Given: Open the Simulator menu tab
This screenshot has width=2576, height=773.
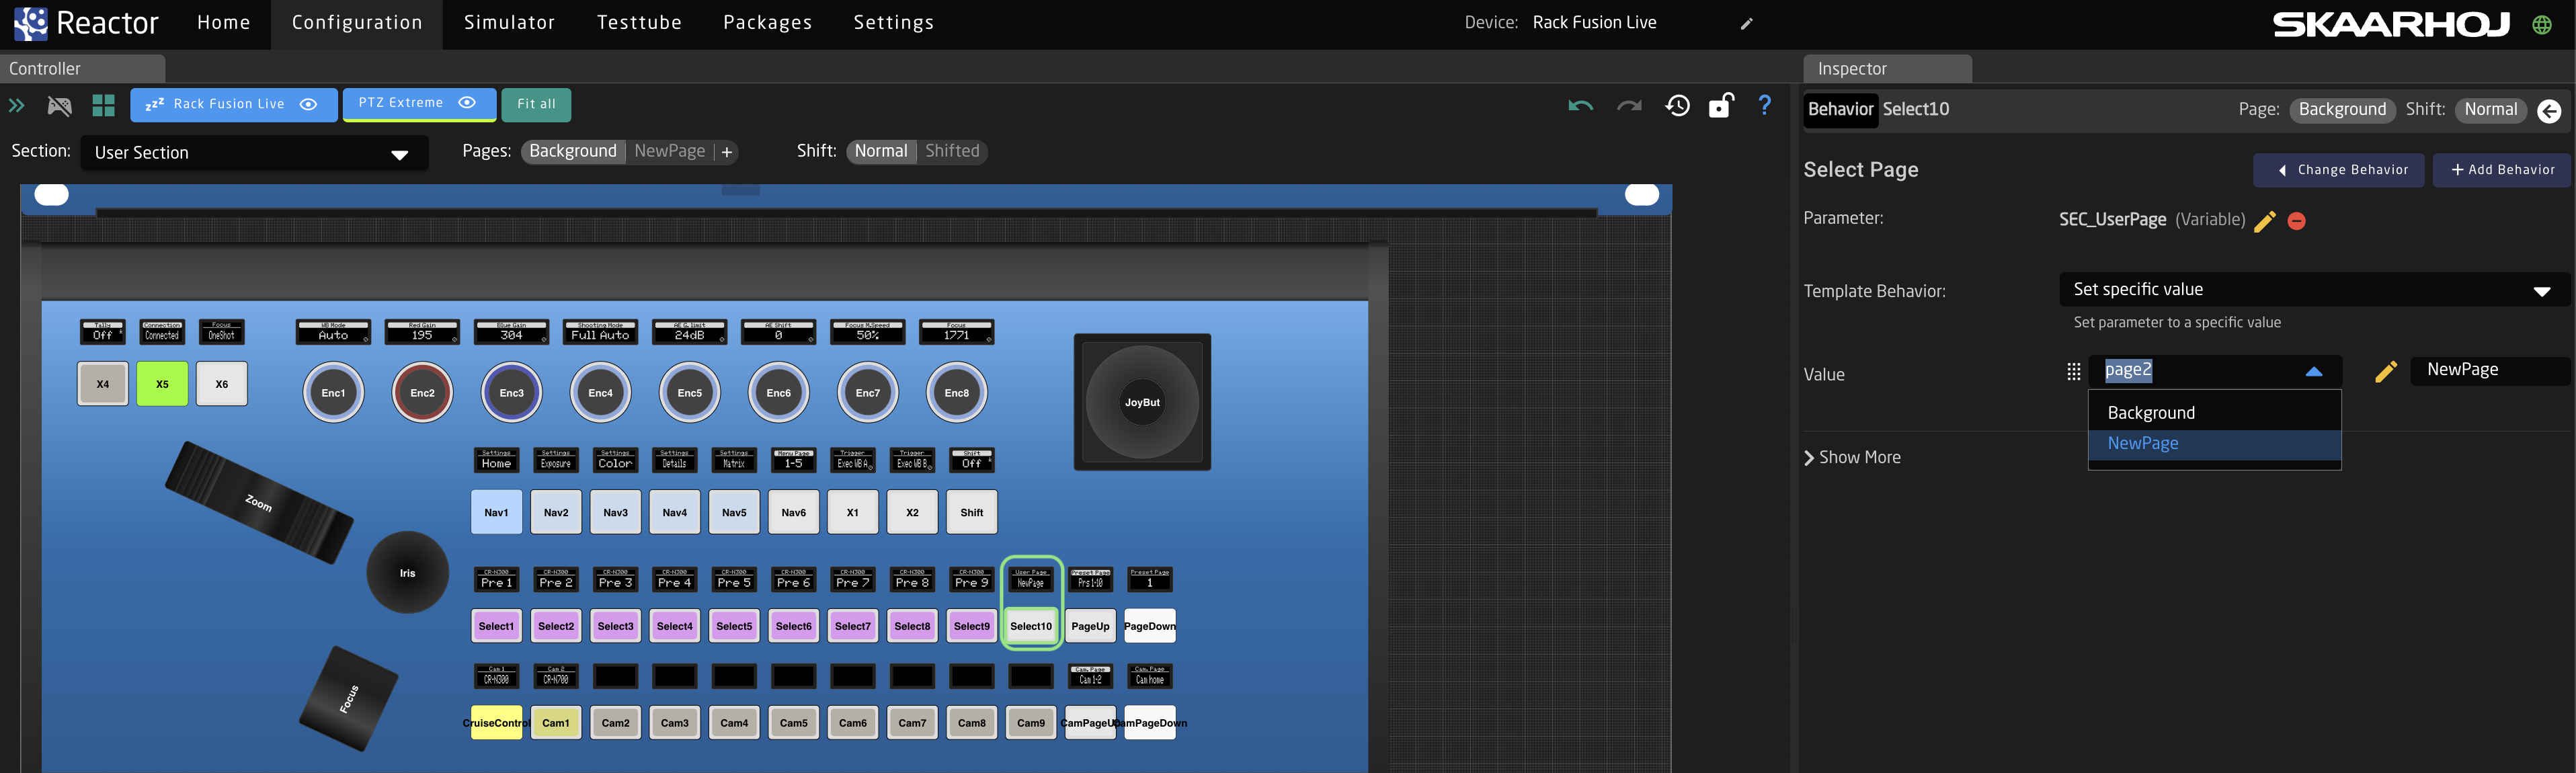Looking at the screenshot, I should (509, 23).
